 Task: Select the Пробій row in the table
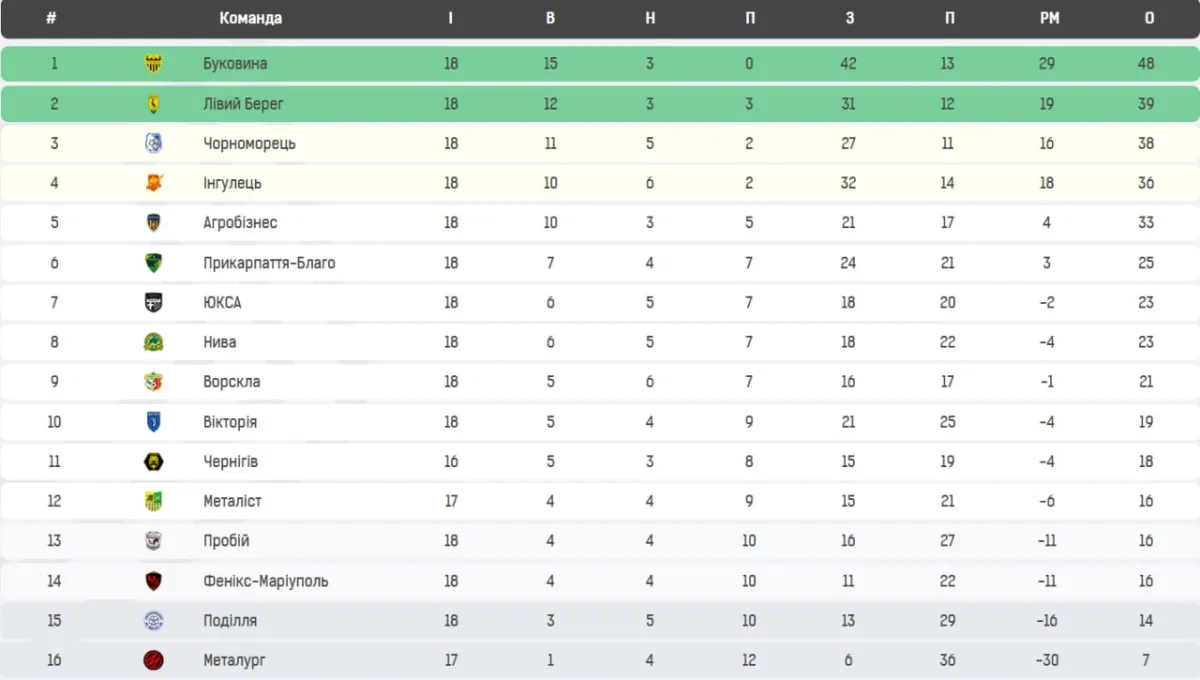pos(600,541)
